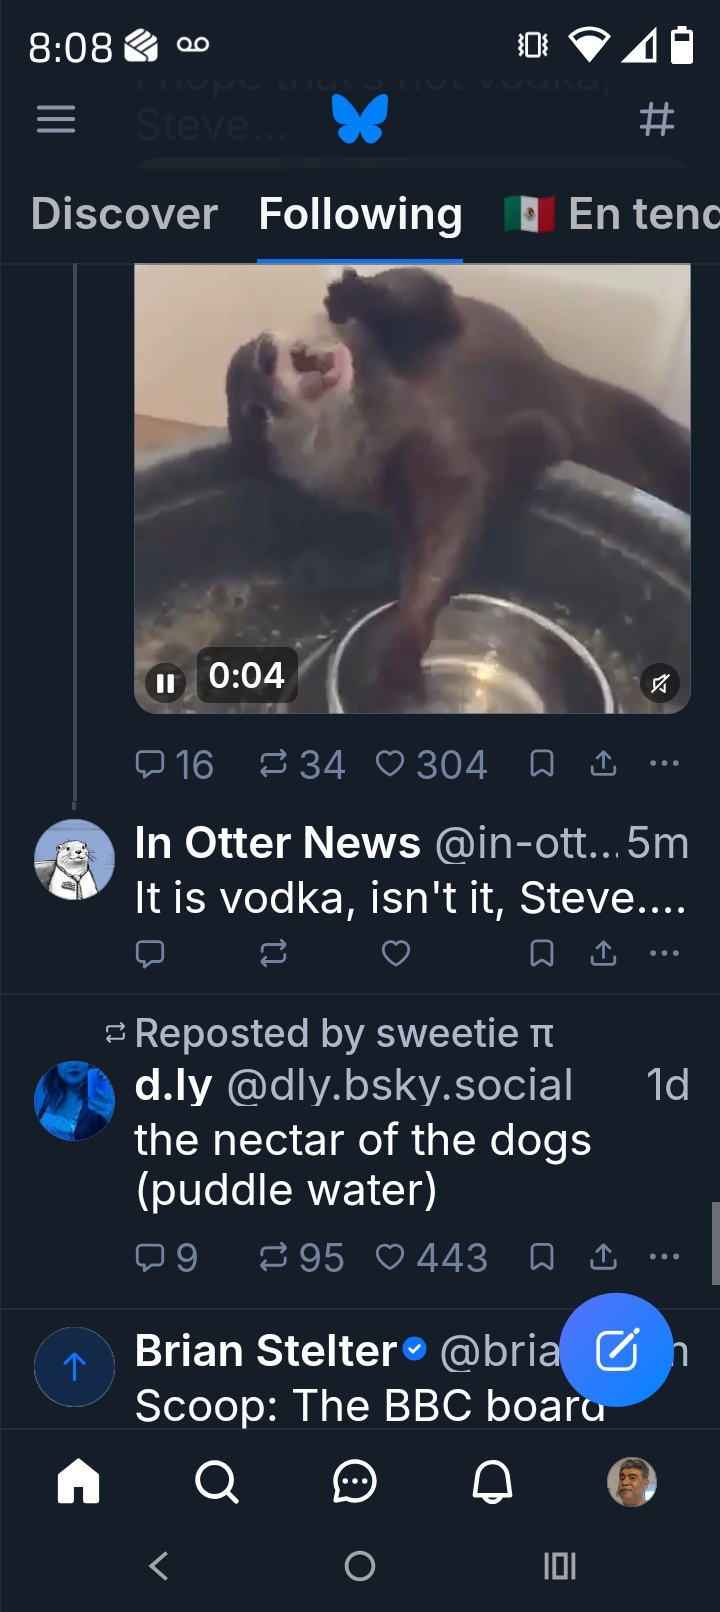
Task: Switch to the Discover tab
Action: click(x=124, y=214)
